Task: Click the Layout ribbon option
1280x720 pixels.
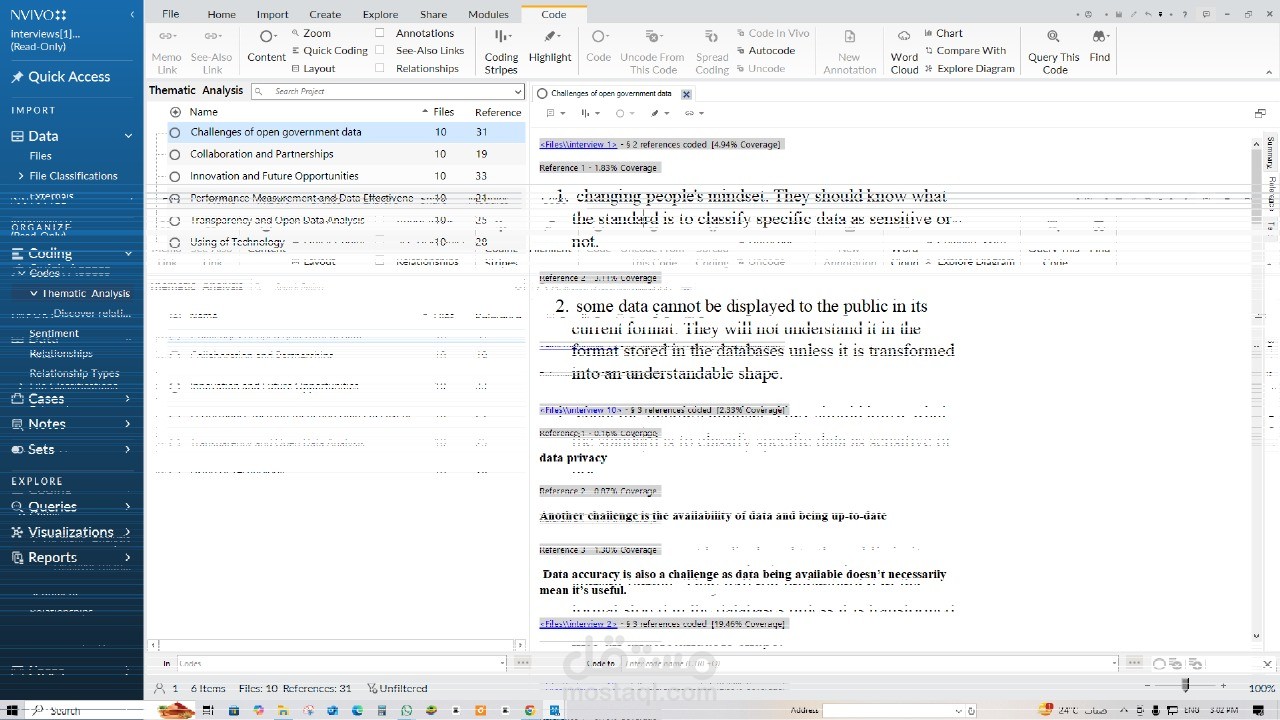Action: pos(313,68)
